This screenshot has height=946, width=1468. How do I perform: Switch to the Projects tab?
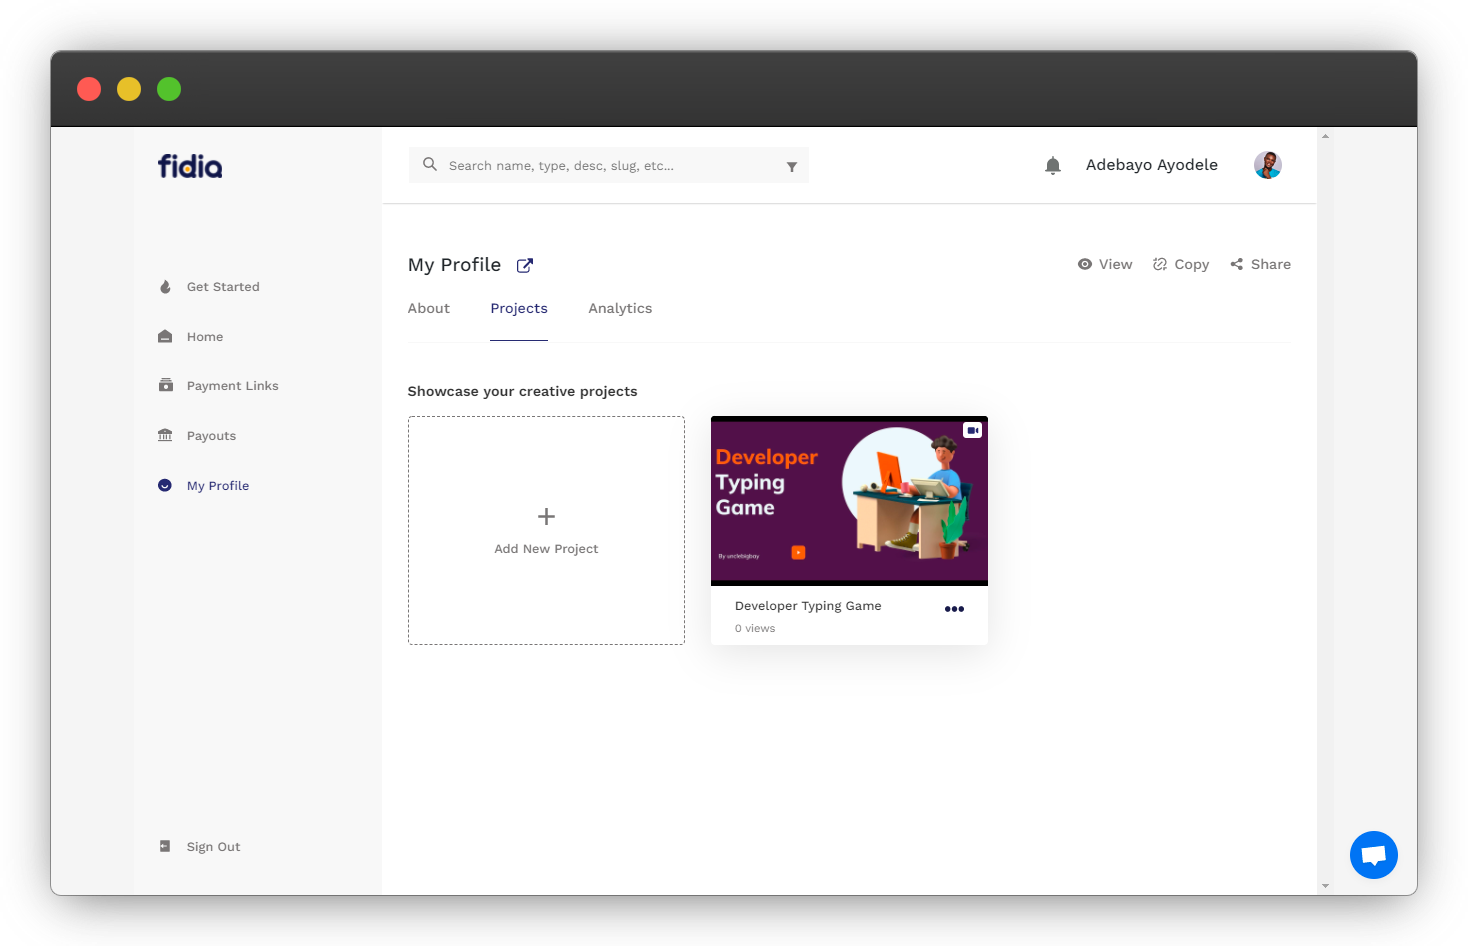coord(519,308)
